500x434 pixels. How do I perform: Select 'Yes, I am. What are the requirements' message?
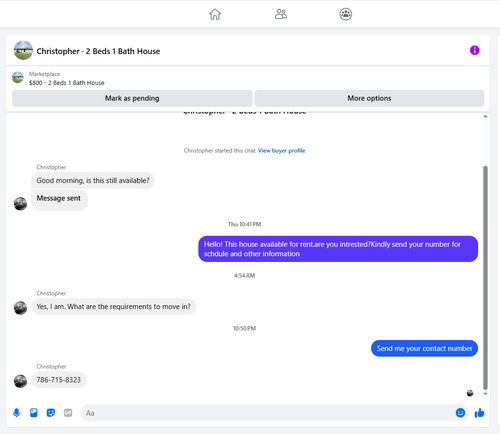point(114,306)
